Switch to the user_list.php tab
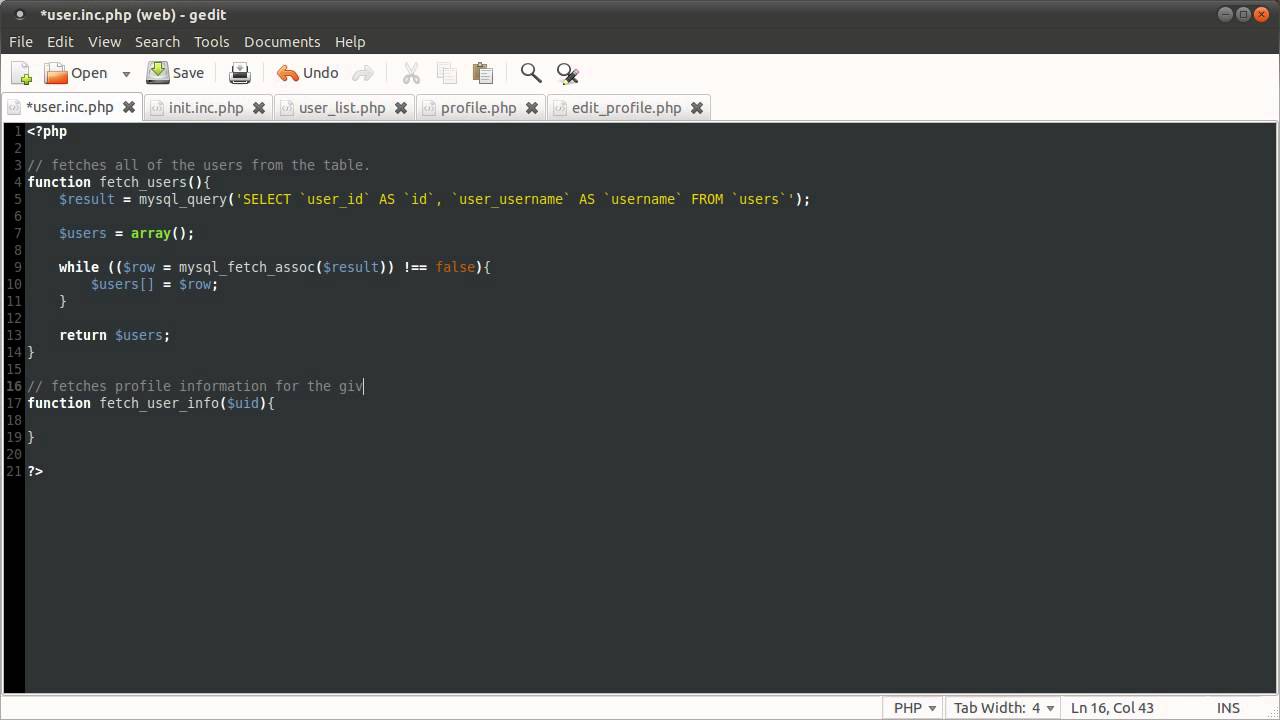The image size is (1280, 720). (342, 108)
